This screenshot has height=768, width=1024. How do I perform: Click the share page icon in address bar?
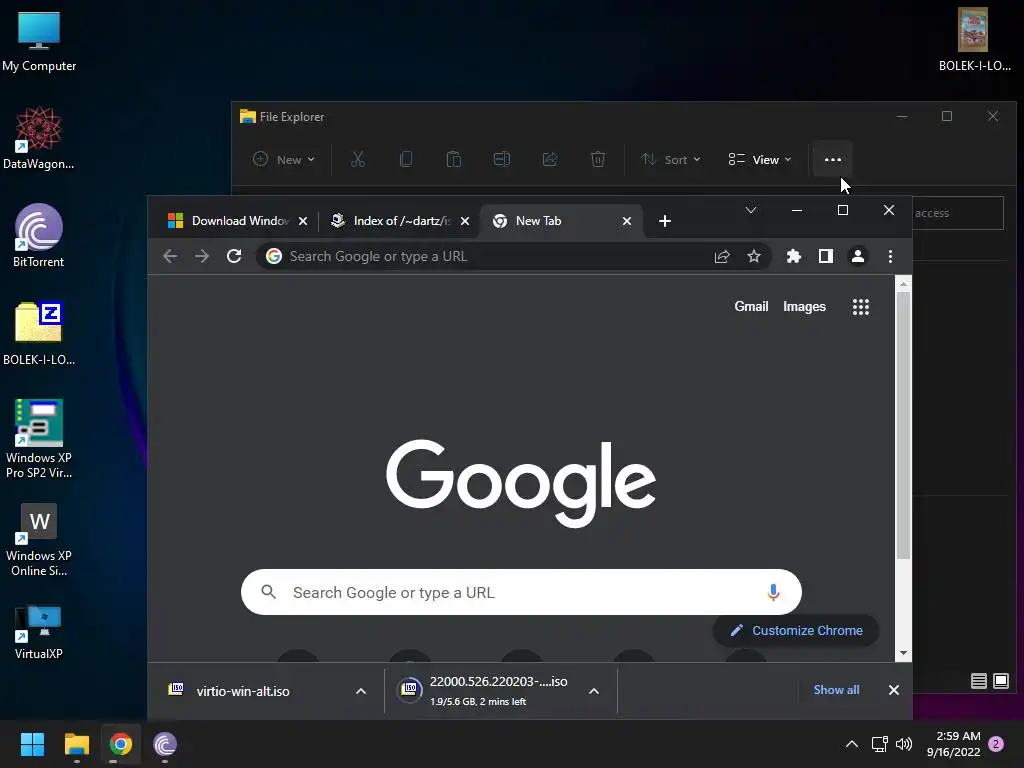point(722,256)
